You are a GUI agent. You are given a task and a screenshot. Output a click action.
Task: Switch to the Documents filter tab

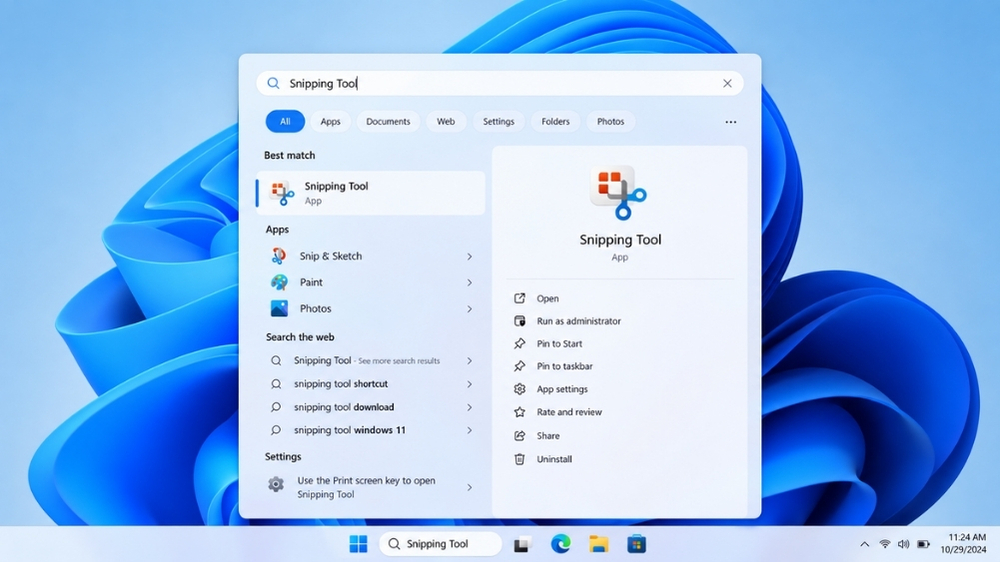388,121
